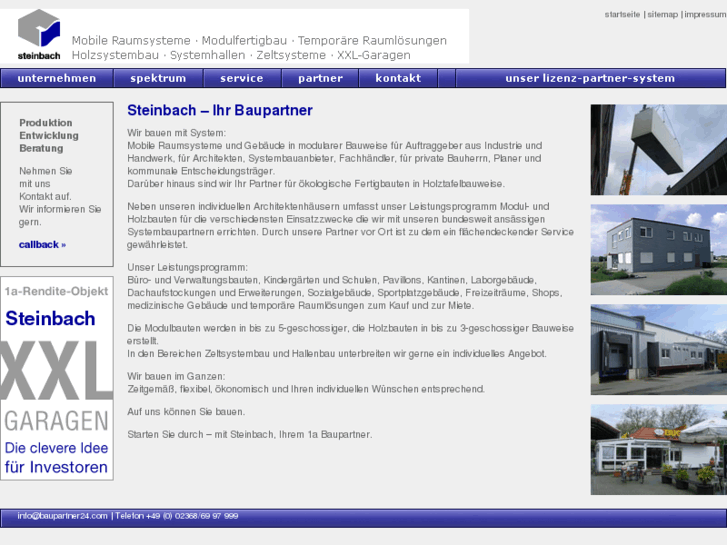Open the kontakt menu item

point(398,78)
